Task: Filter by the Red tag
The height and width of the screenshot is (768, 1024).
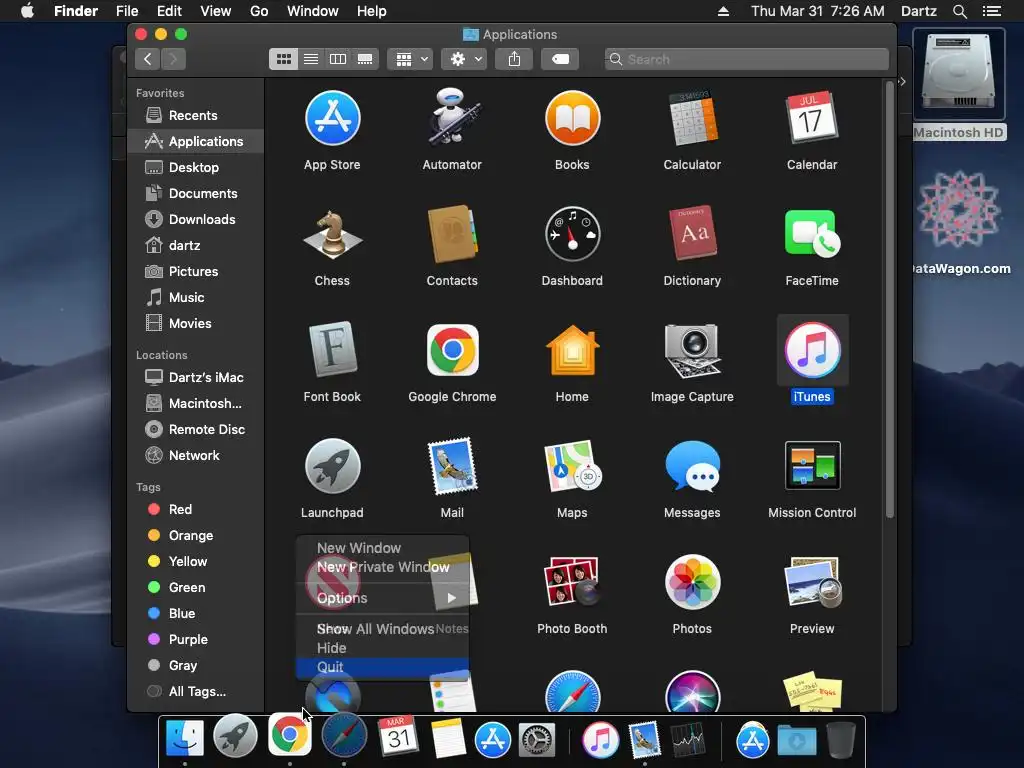Action: tap(196, 509)
